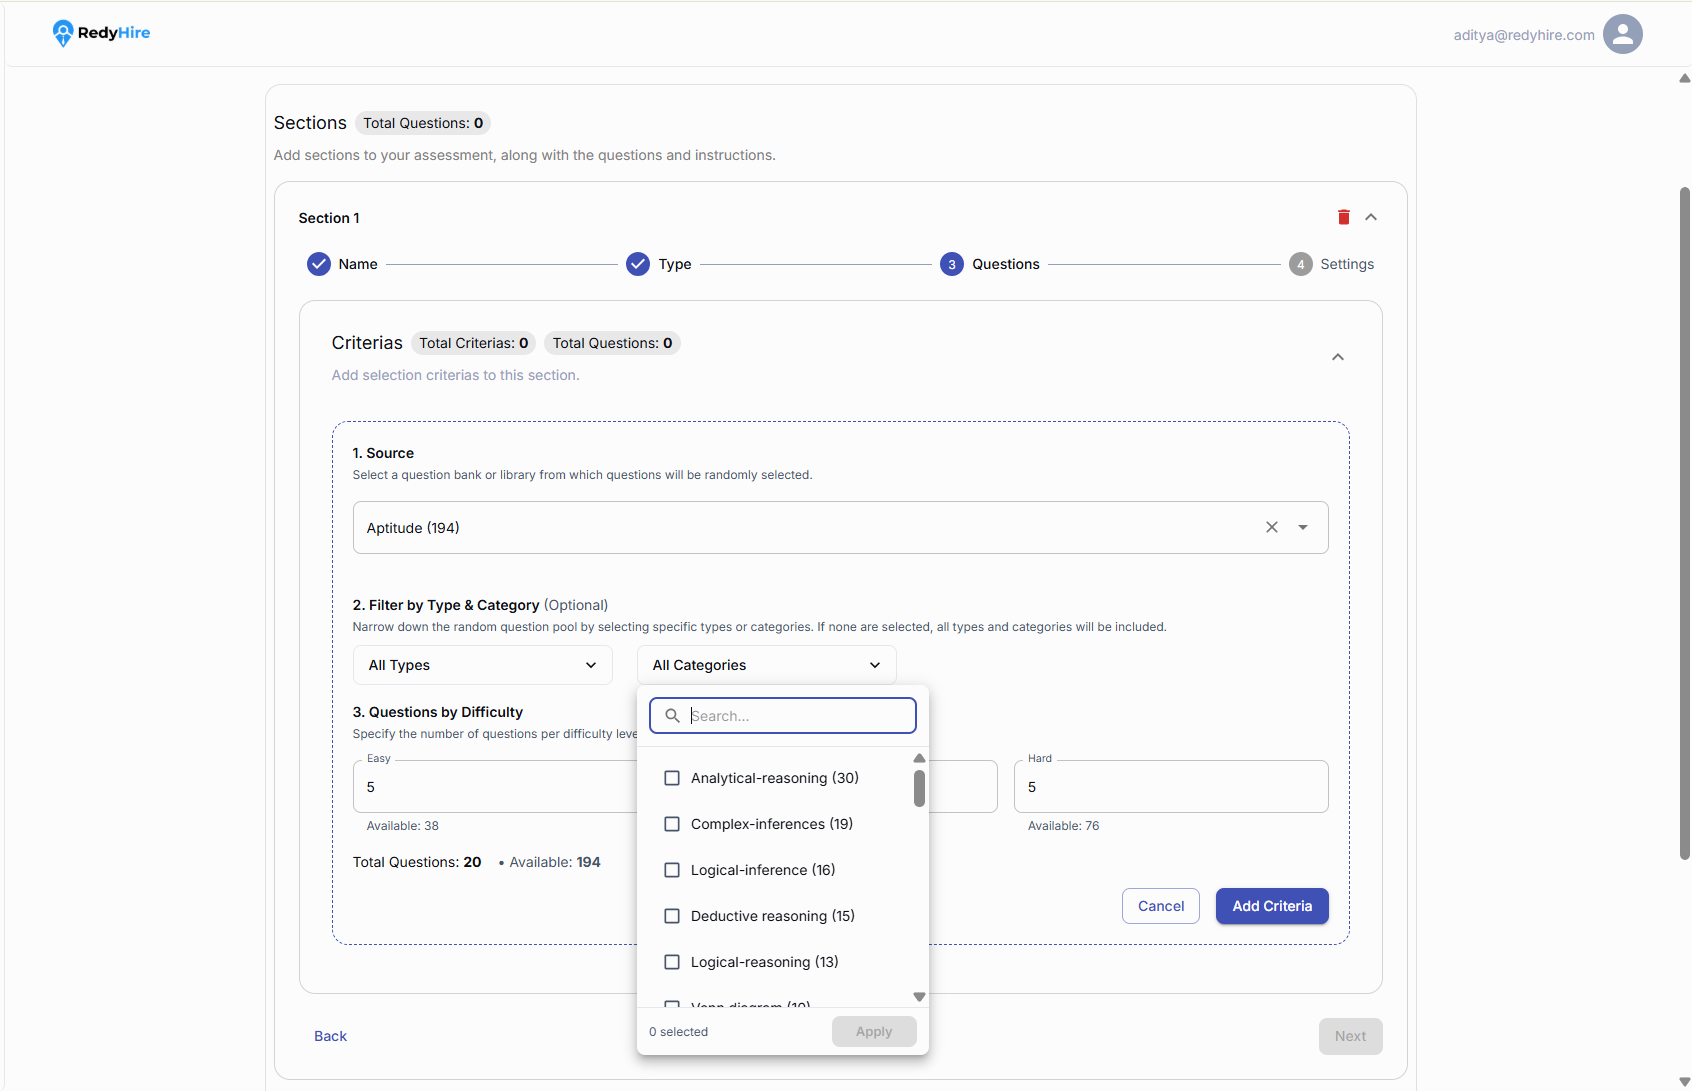
Task: Click the main page scrollbar thumb
Action: tap(1684, 523)
